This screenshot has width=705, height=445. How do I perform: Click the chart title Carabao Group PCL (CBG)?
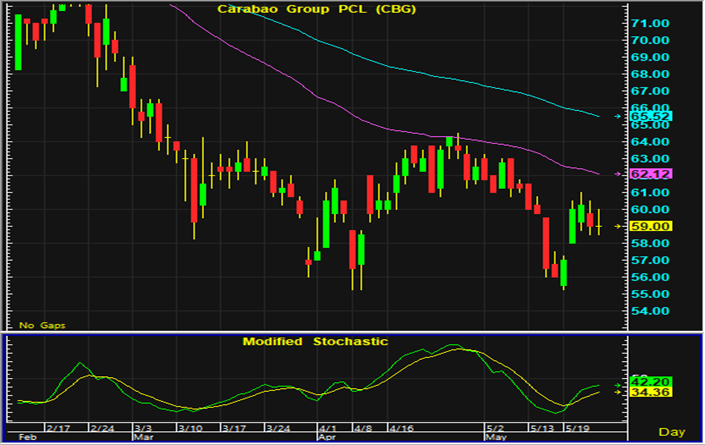(317, 9)
